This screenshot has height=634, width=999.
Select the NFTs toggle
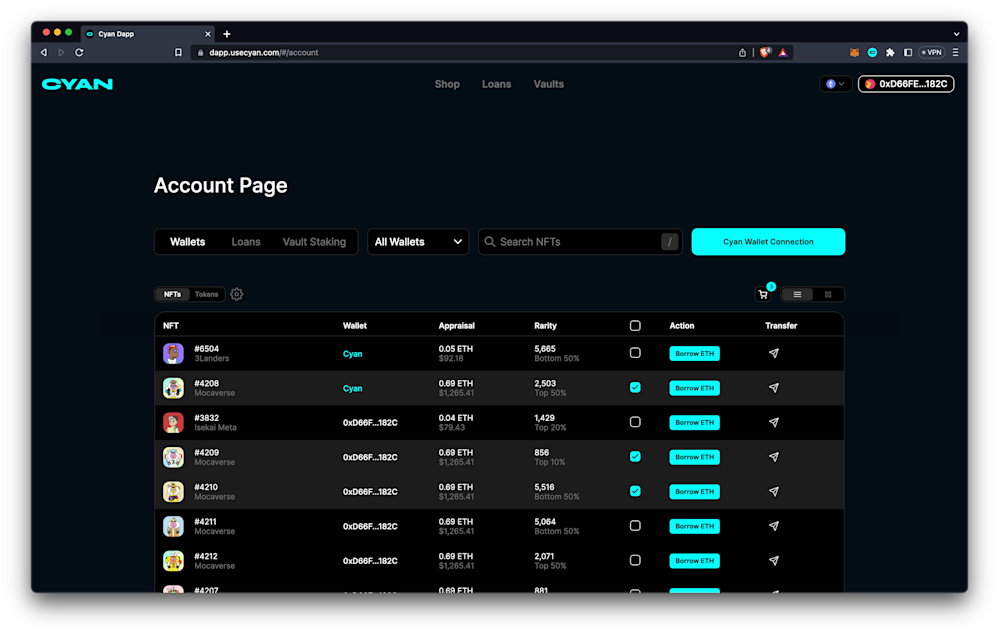(172, 294)
